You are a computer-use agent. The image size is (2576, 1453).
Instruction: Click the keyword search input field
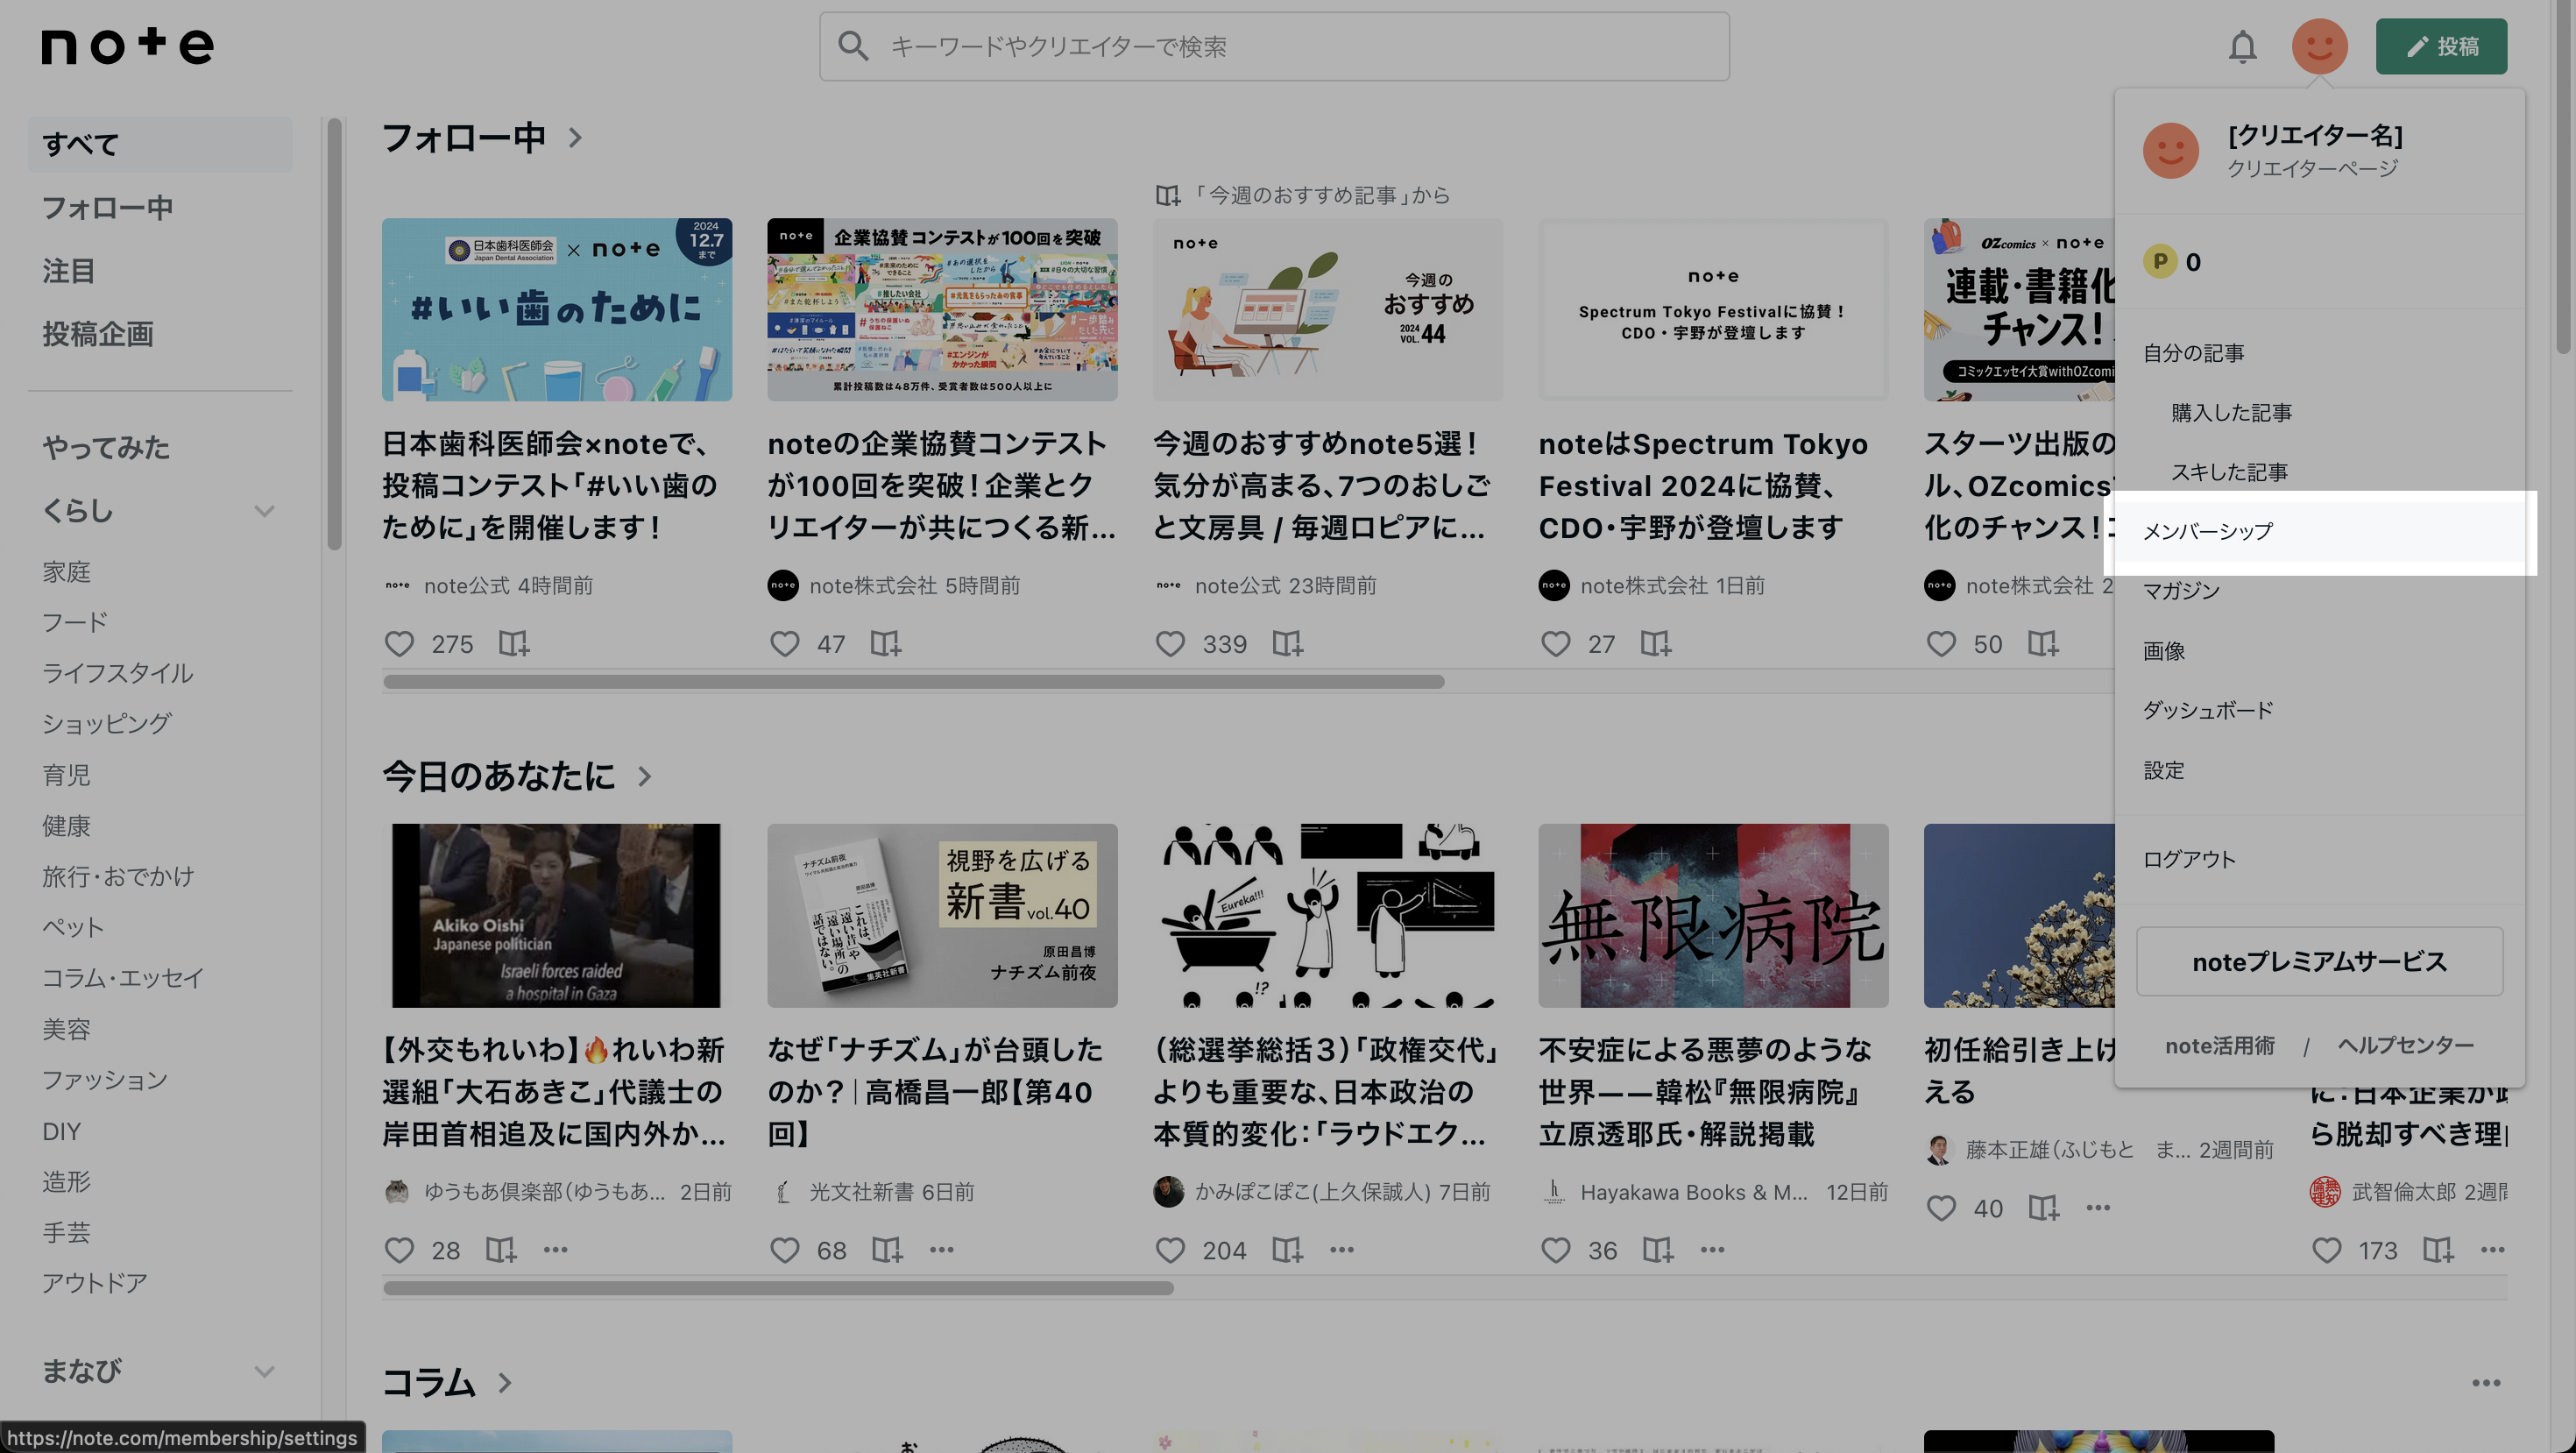tap(1274, 46)
